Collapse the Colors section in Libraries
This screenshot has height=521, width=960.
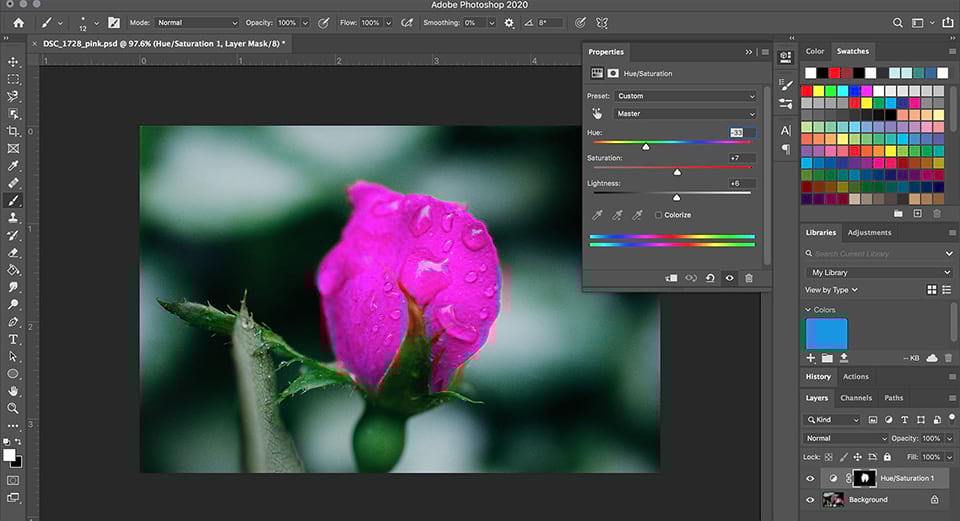coord(808,310)
